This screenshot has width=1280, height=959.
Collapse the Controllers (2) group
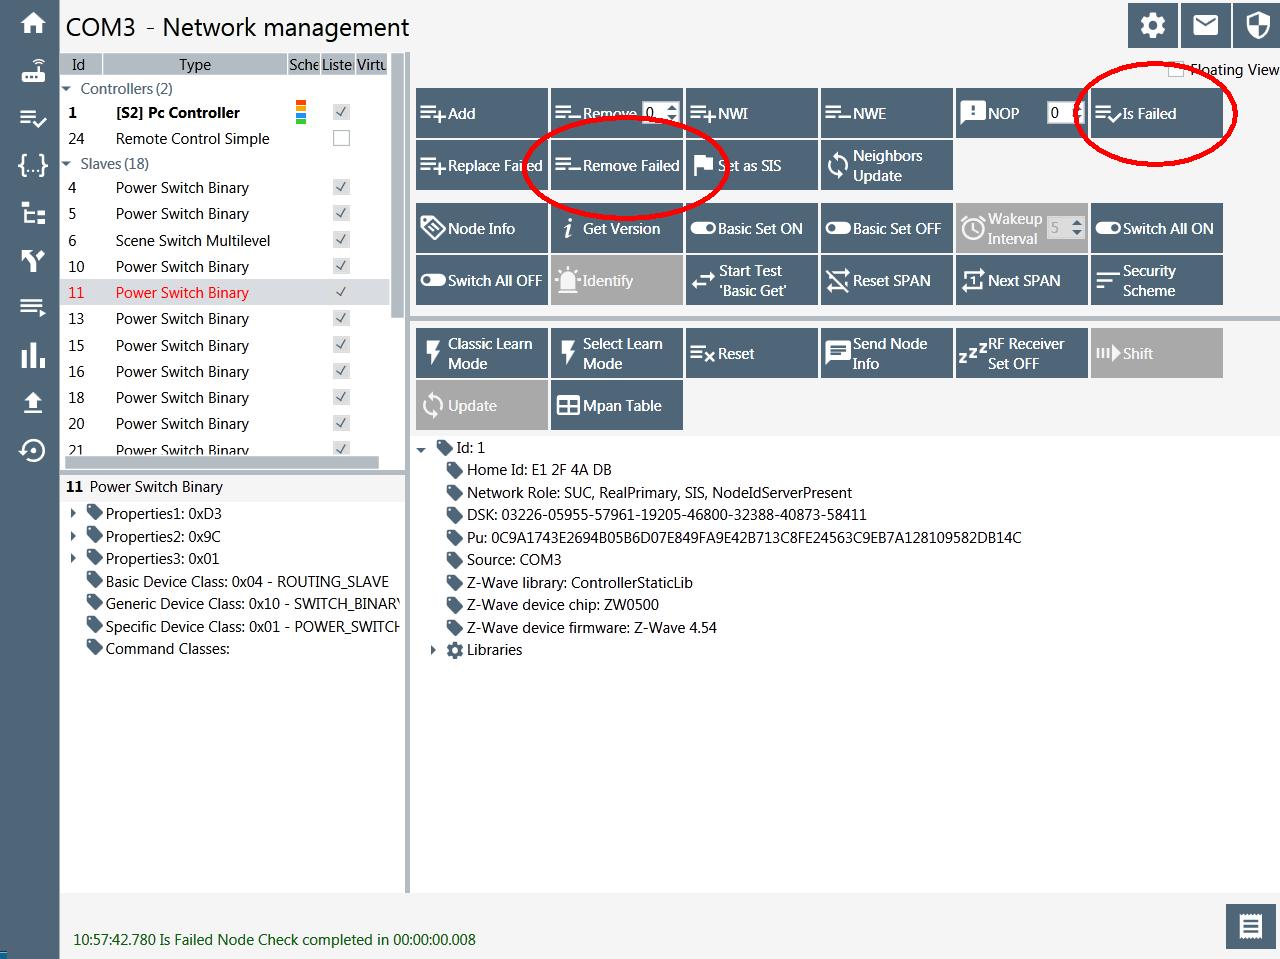67,89
